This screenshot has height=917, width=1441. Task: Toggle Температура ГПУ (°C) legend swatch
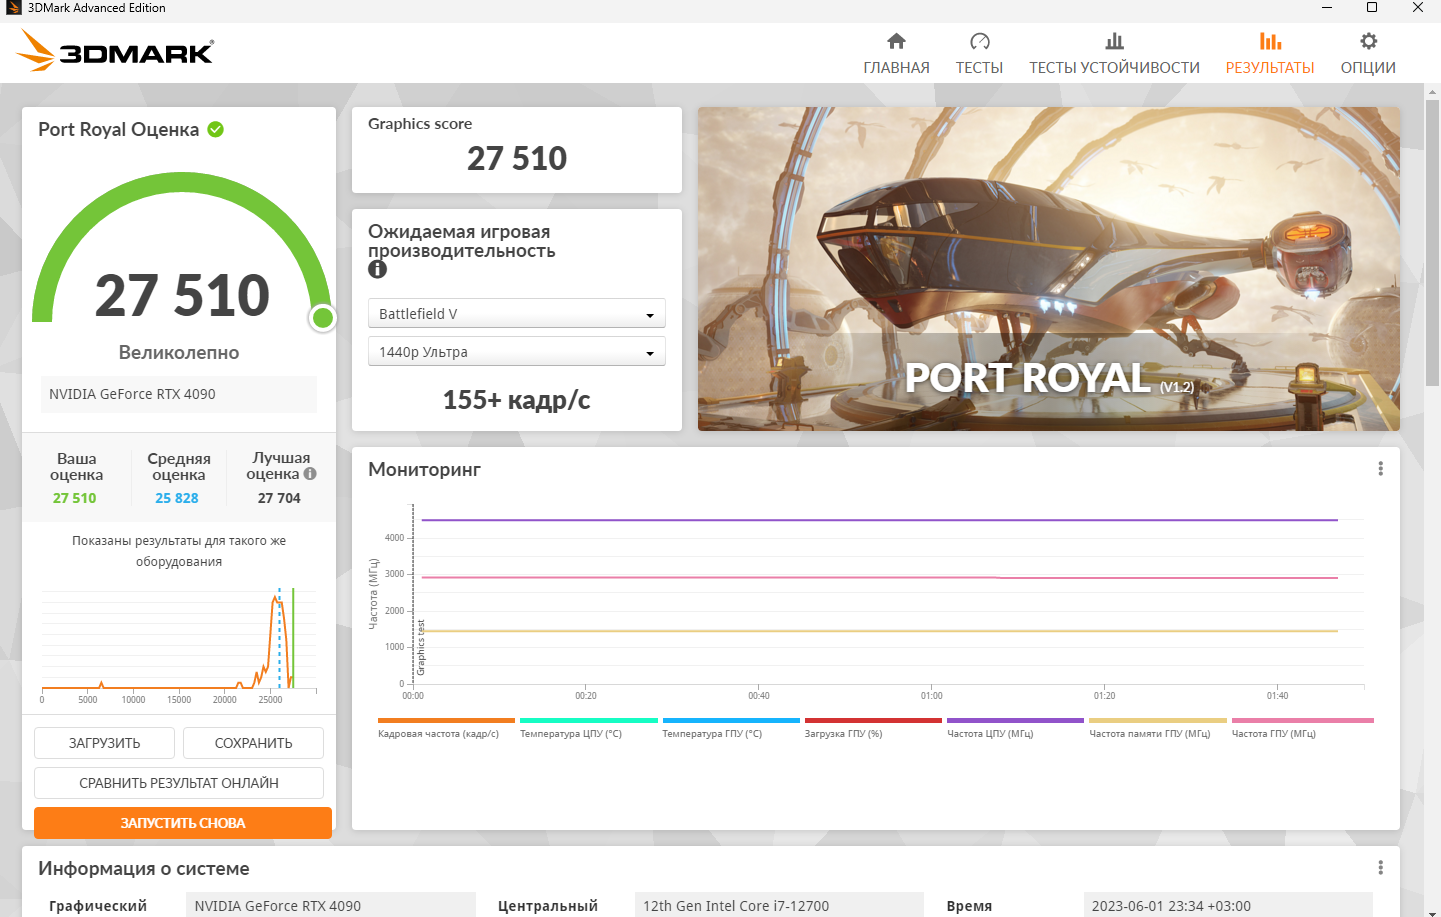[731, 720]
